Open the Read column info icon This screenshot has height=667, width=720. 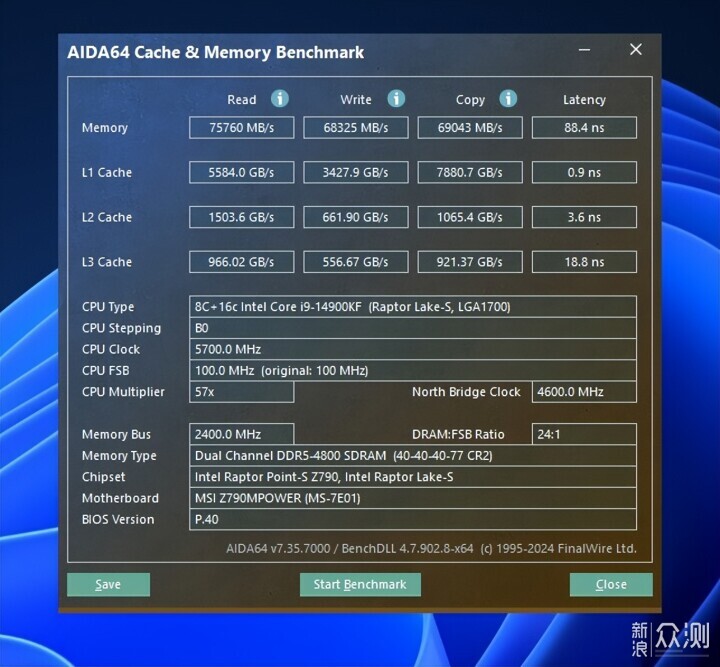(280, 99)
